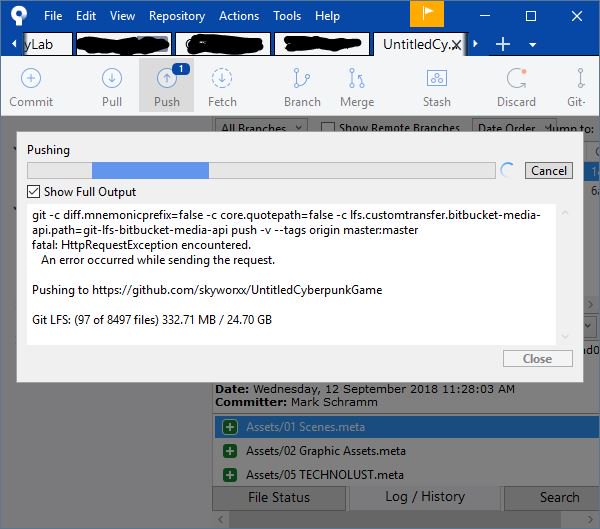Screen dimensions: 600x529
Task: Click the GitHub push URL text
Action: tap(237, 290)
